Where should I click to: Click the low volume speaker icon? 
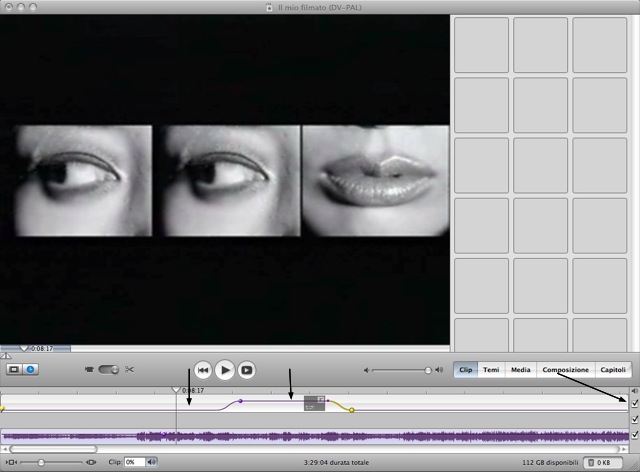367,370
